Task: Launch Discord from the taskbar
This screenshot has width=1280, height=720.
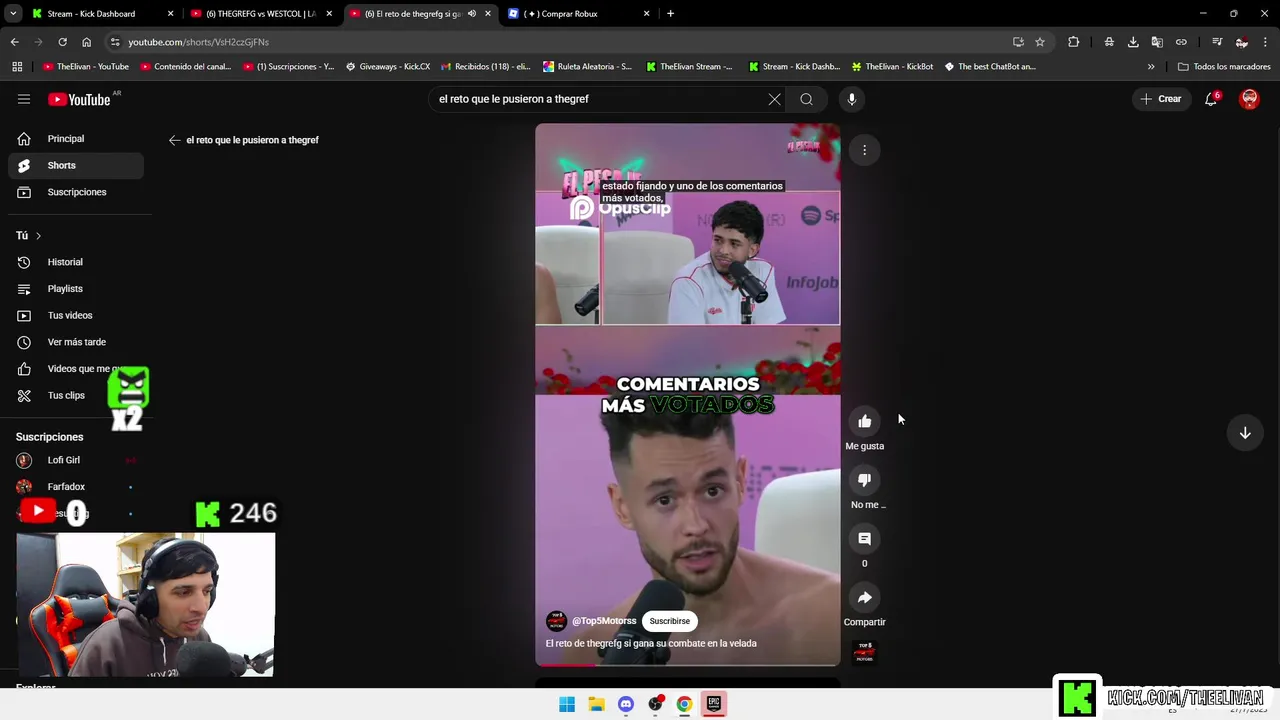Action: pyautogui.click(x=626, y=704)
